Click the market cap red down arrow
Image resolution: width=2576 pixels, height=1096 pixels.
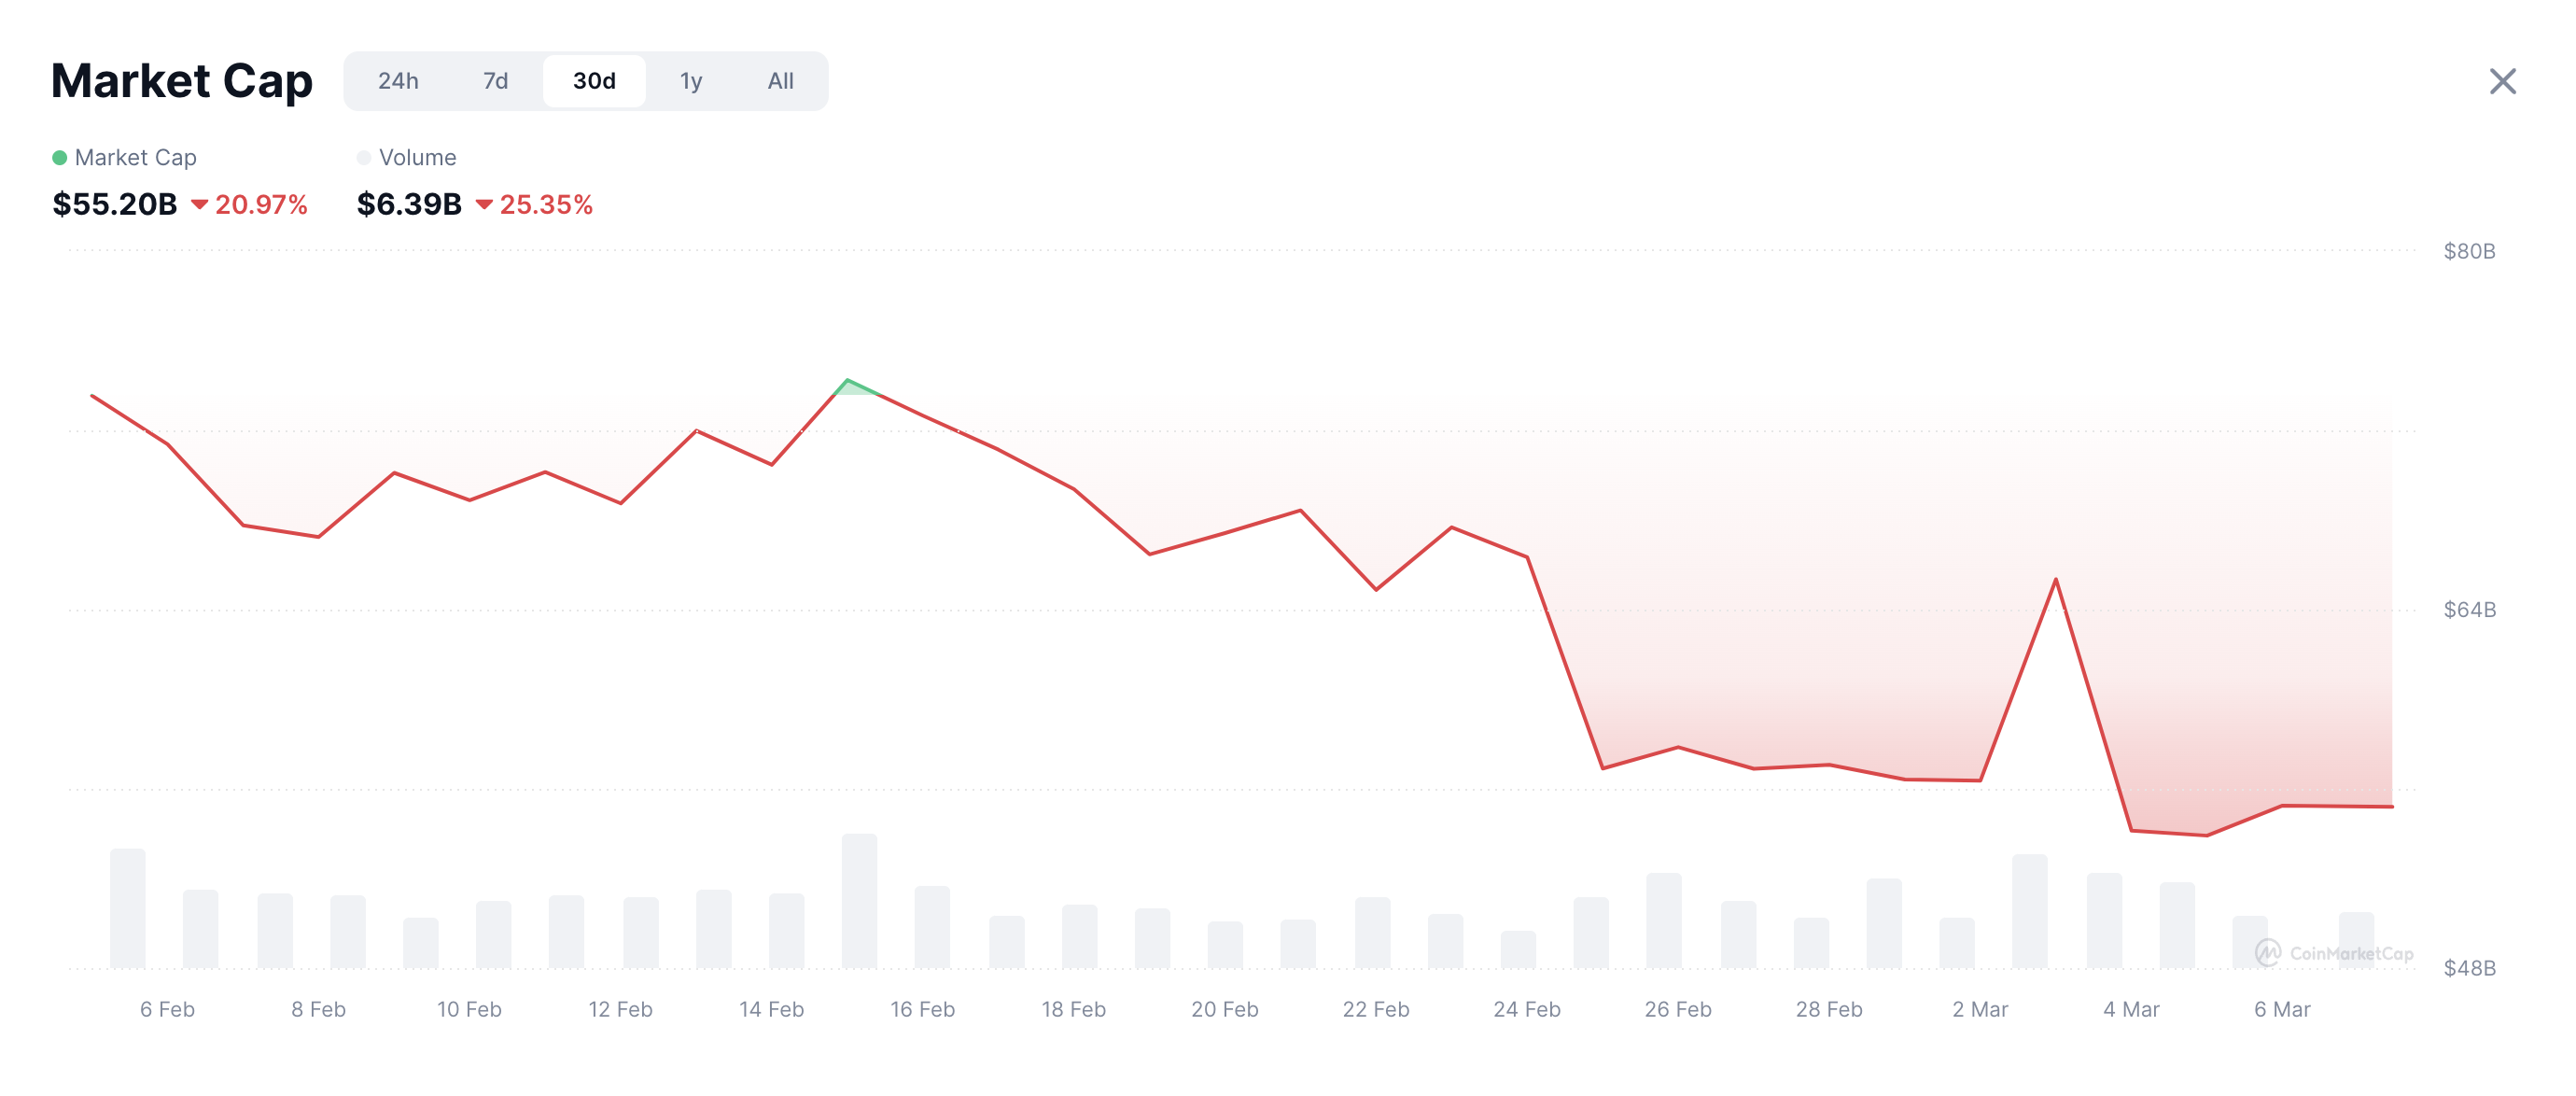(199, 204)
